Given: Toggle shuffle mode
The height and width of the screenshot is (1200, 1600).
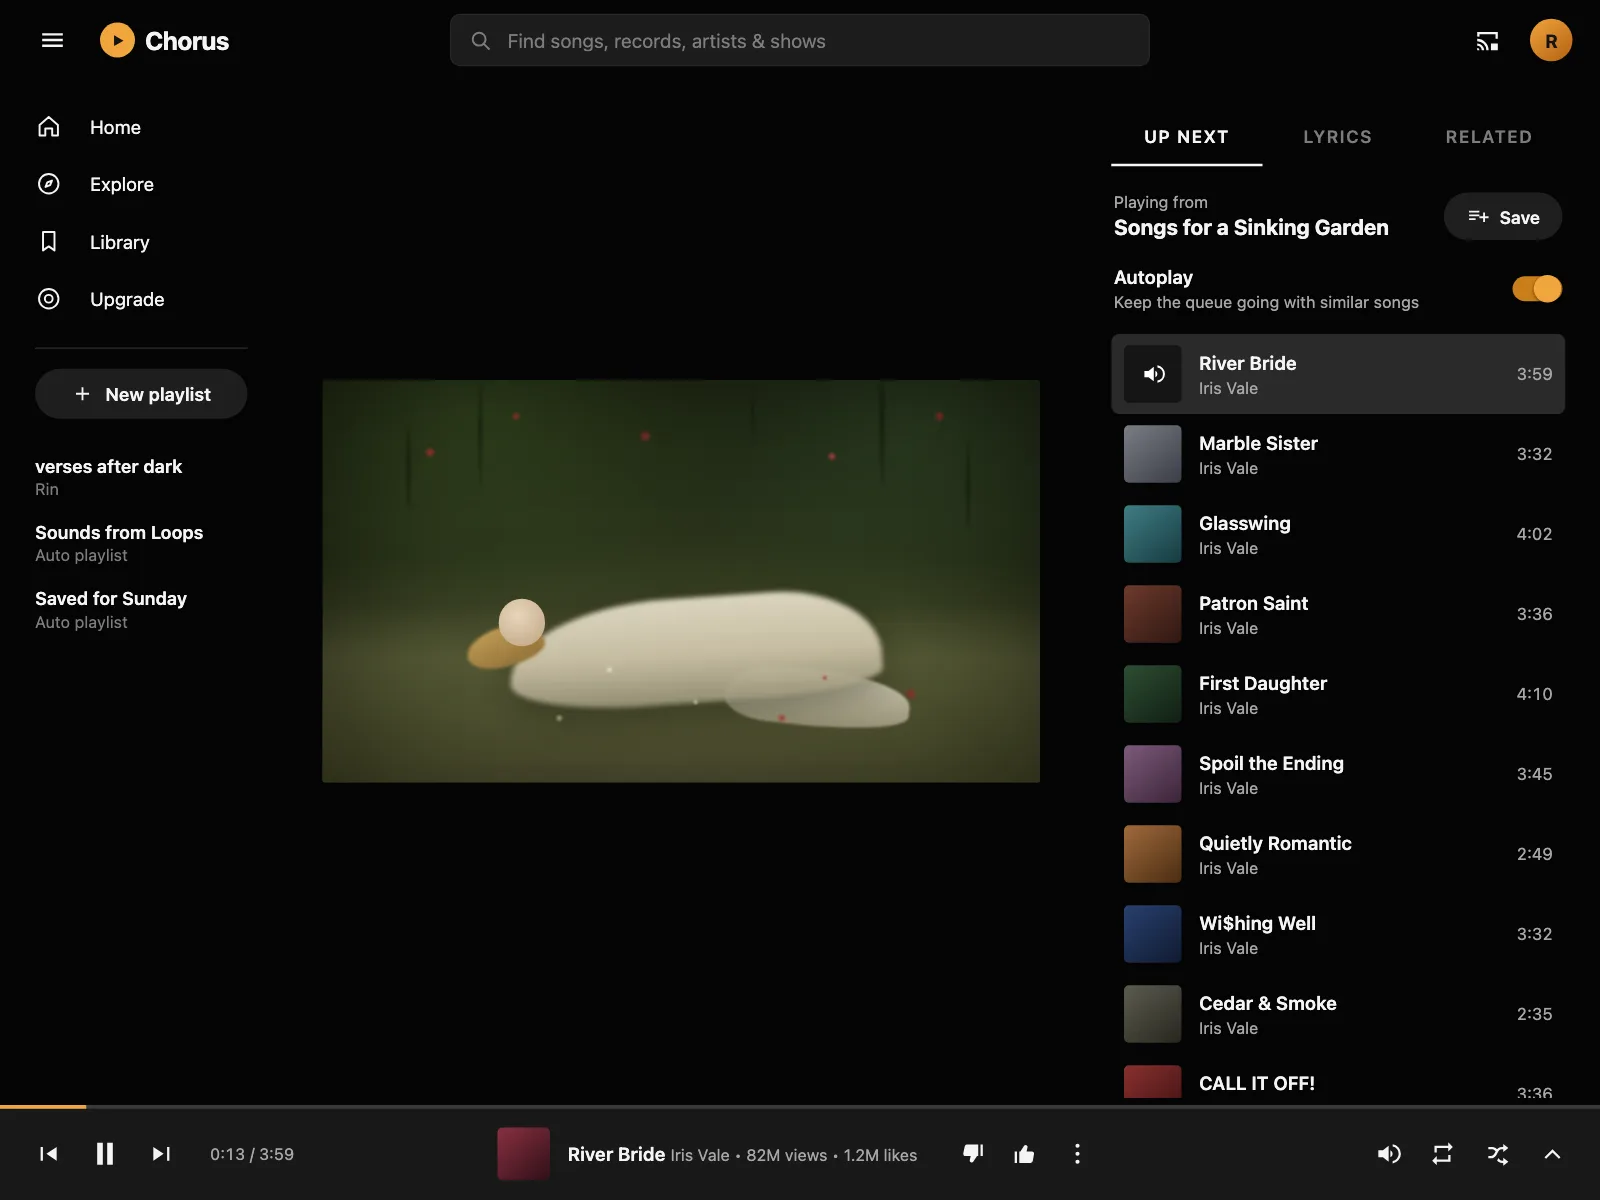Looking at the screenshot, I should pos(1497,1154).
